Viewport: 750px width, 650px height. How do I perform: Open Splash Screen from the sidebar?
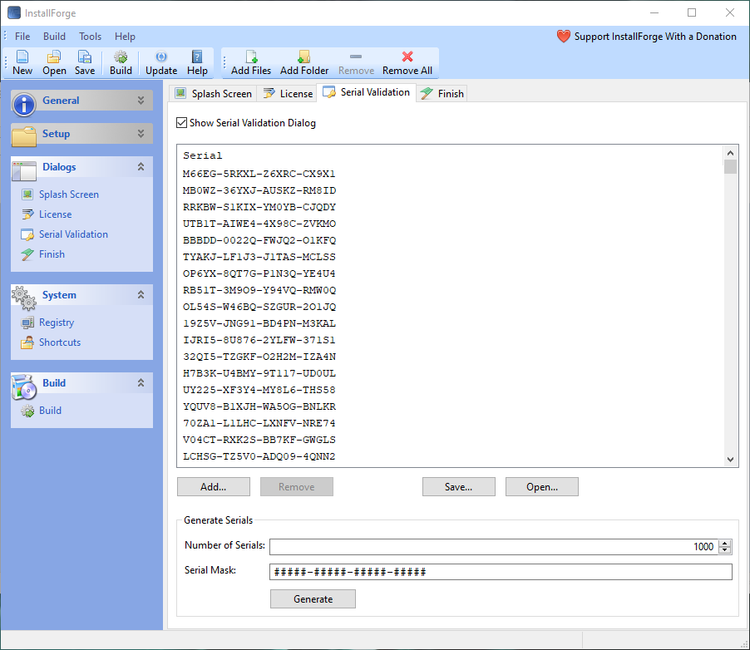[69, 194]
